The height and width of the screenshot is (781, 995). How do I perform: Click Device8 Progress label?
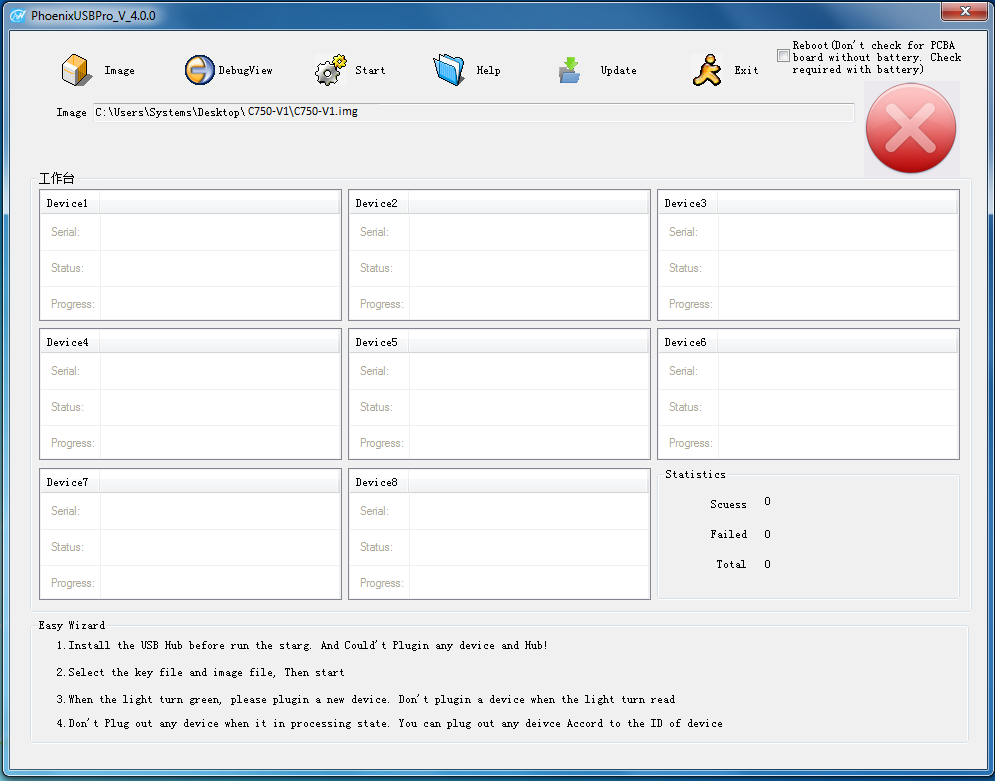(x=381, y=584)
